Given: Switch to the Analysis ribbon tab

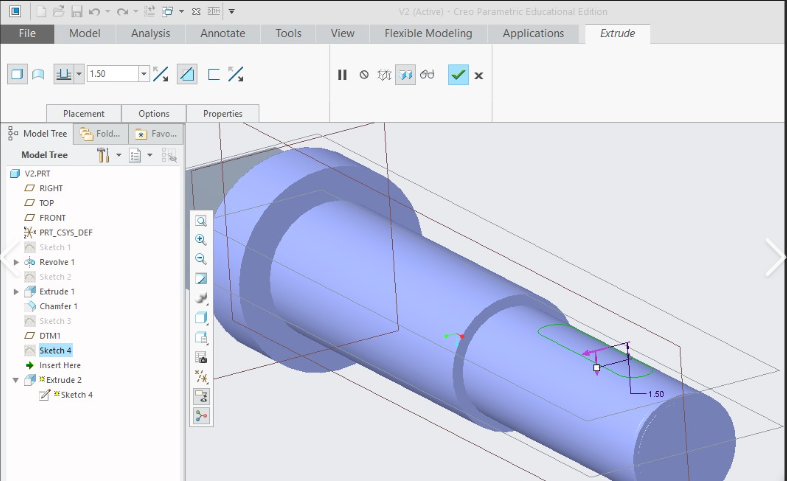Looking at the screenshot, I should pyautogui.click(x=151, y=34).
